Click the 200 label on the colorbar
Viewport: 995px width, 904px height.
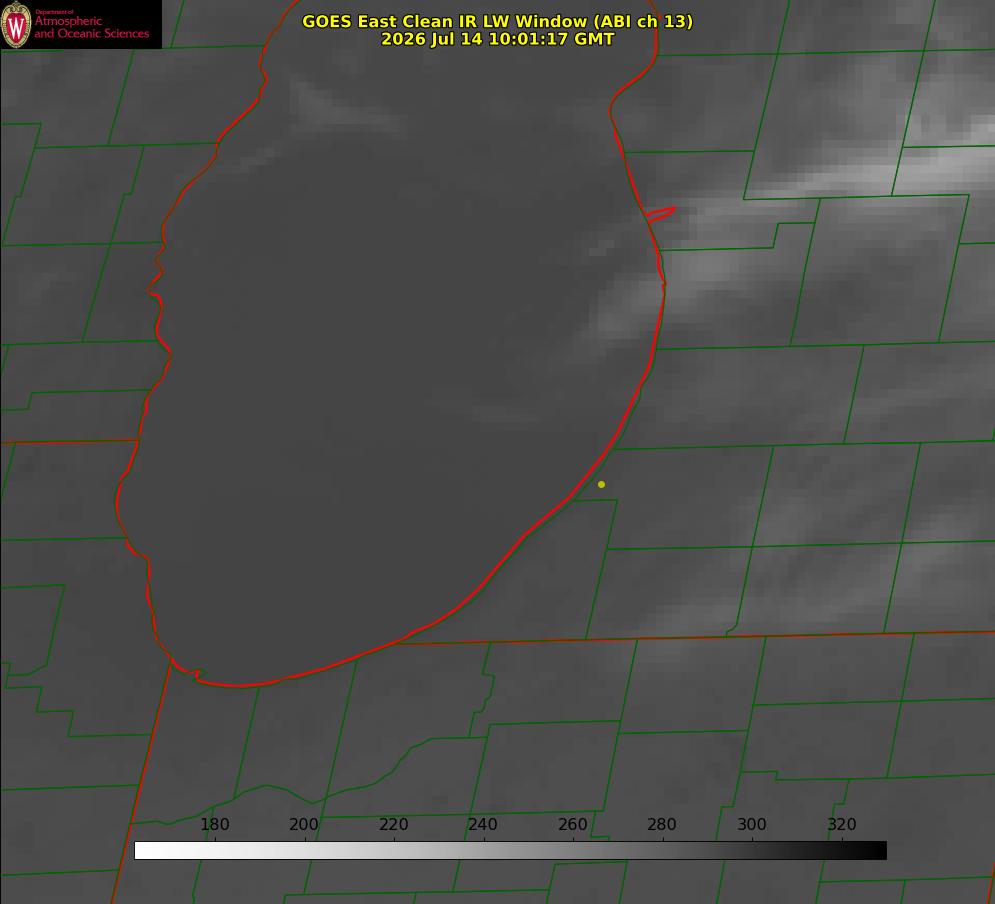(x=304, y=824)
